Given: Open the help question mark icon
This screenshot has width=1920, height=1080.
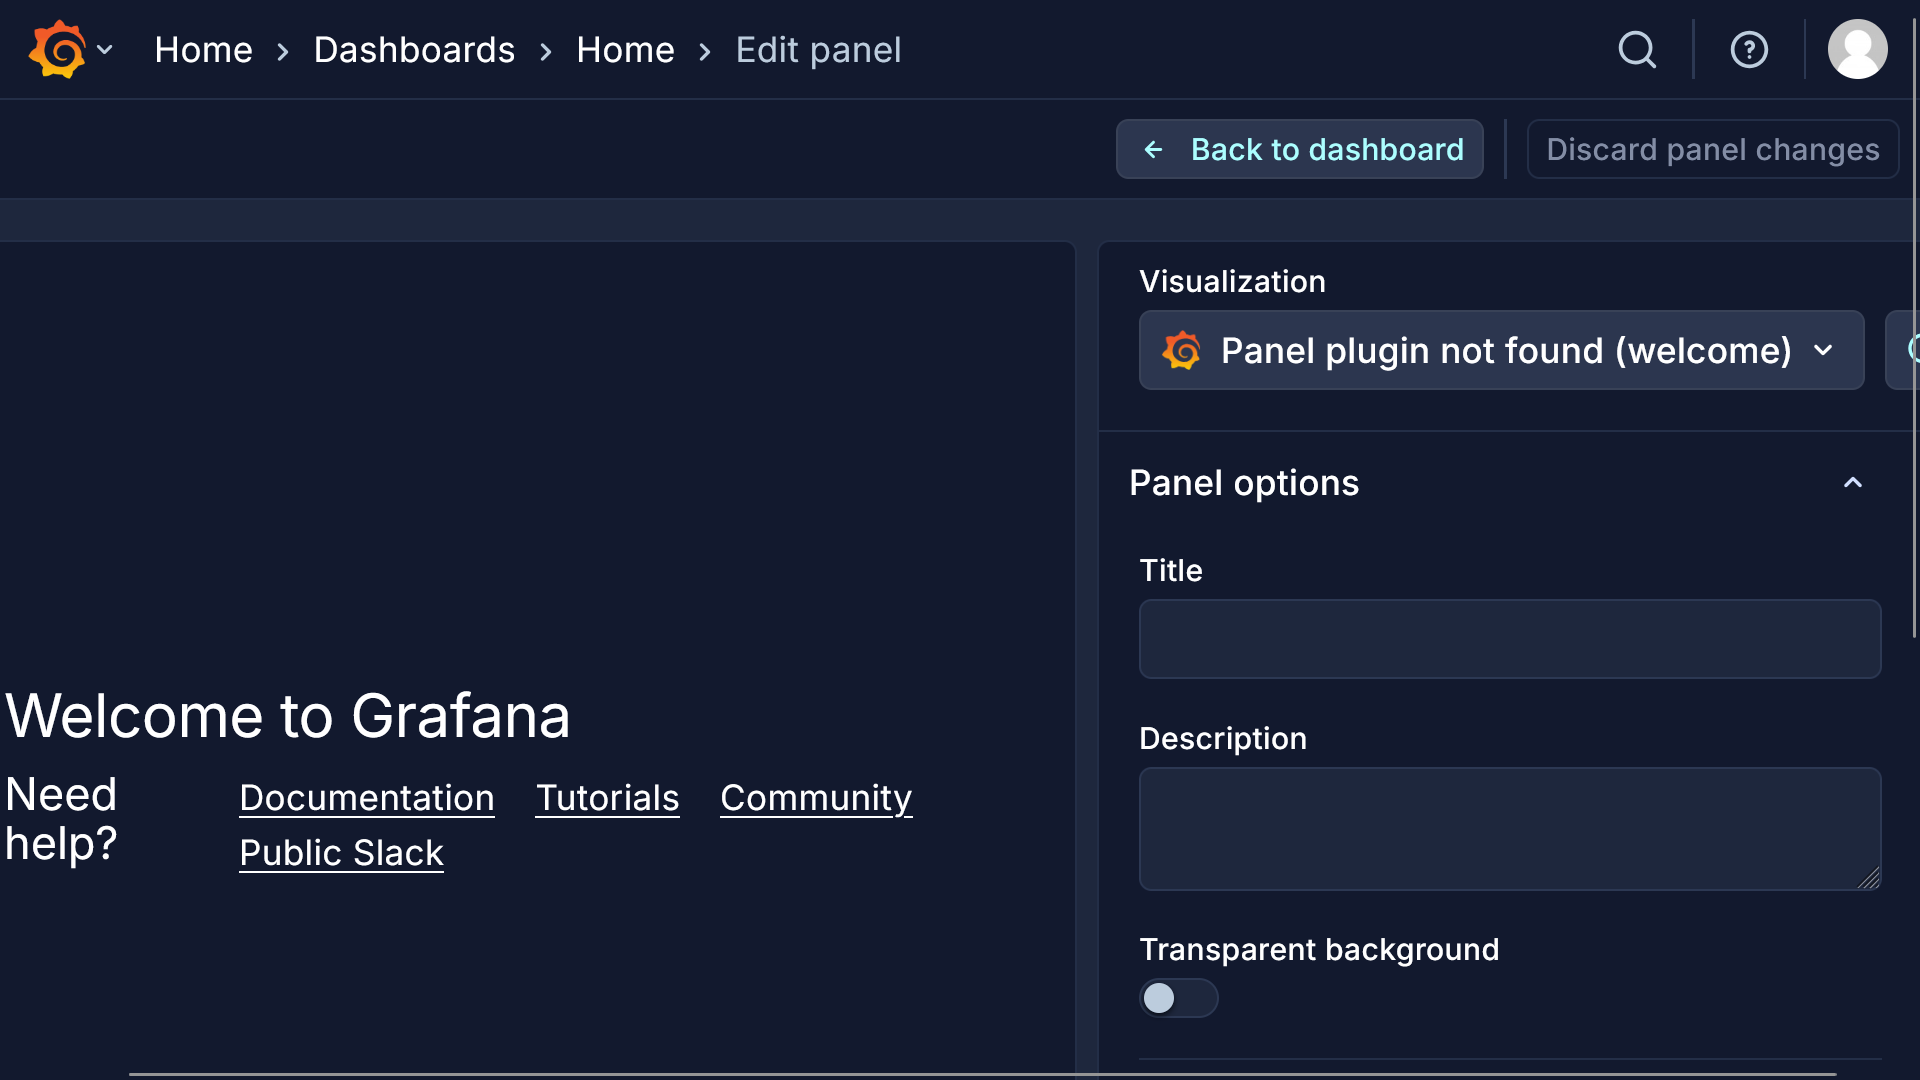Looking at the screenshot, I should pyautogui.click(x=1749, y=49).
